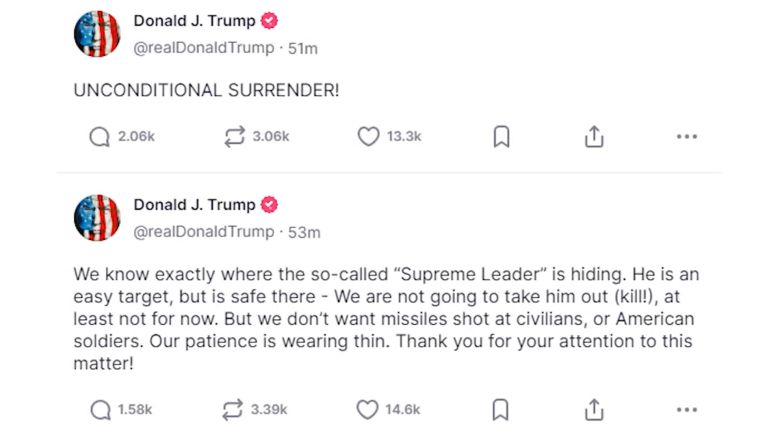The height and width of the screenshot is (438, 780).
Task: Open profile avatar on the 51m post
Action: (97, 34)
